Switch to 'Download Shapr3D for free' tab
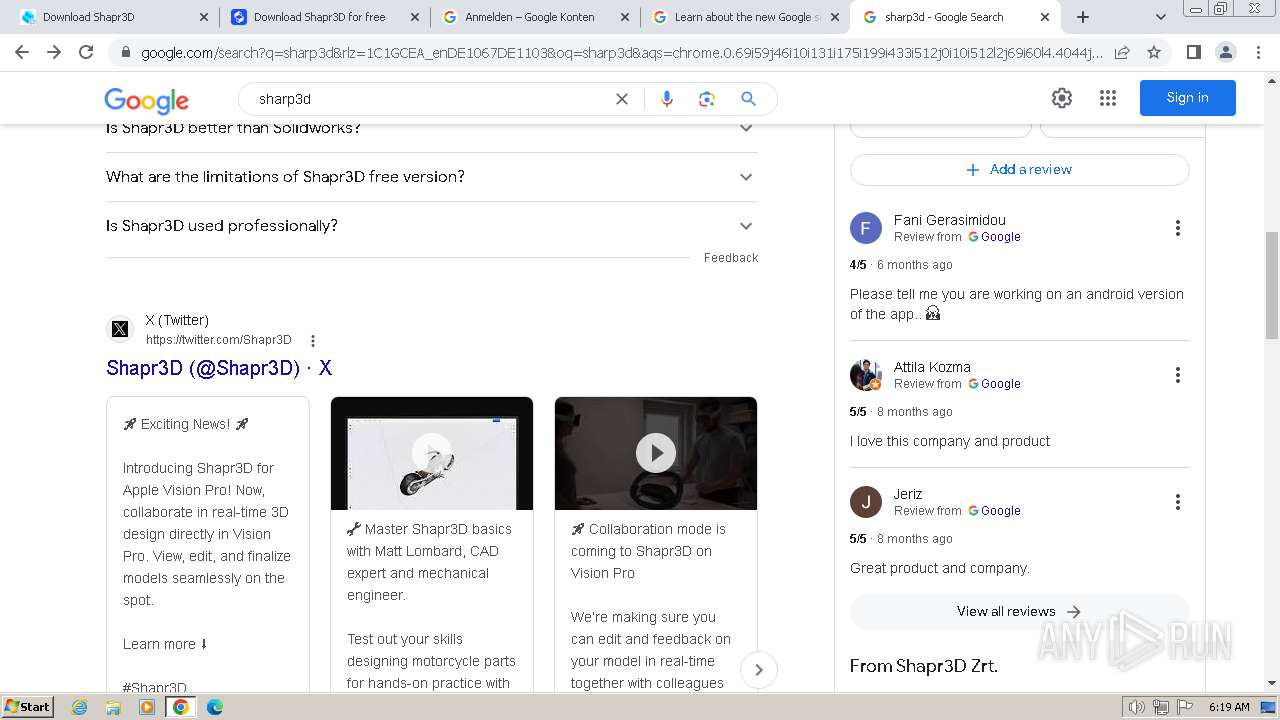The height and width of the screenshot is (720, 1280). point(324,17)
